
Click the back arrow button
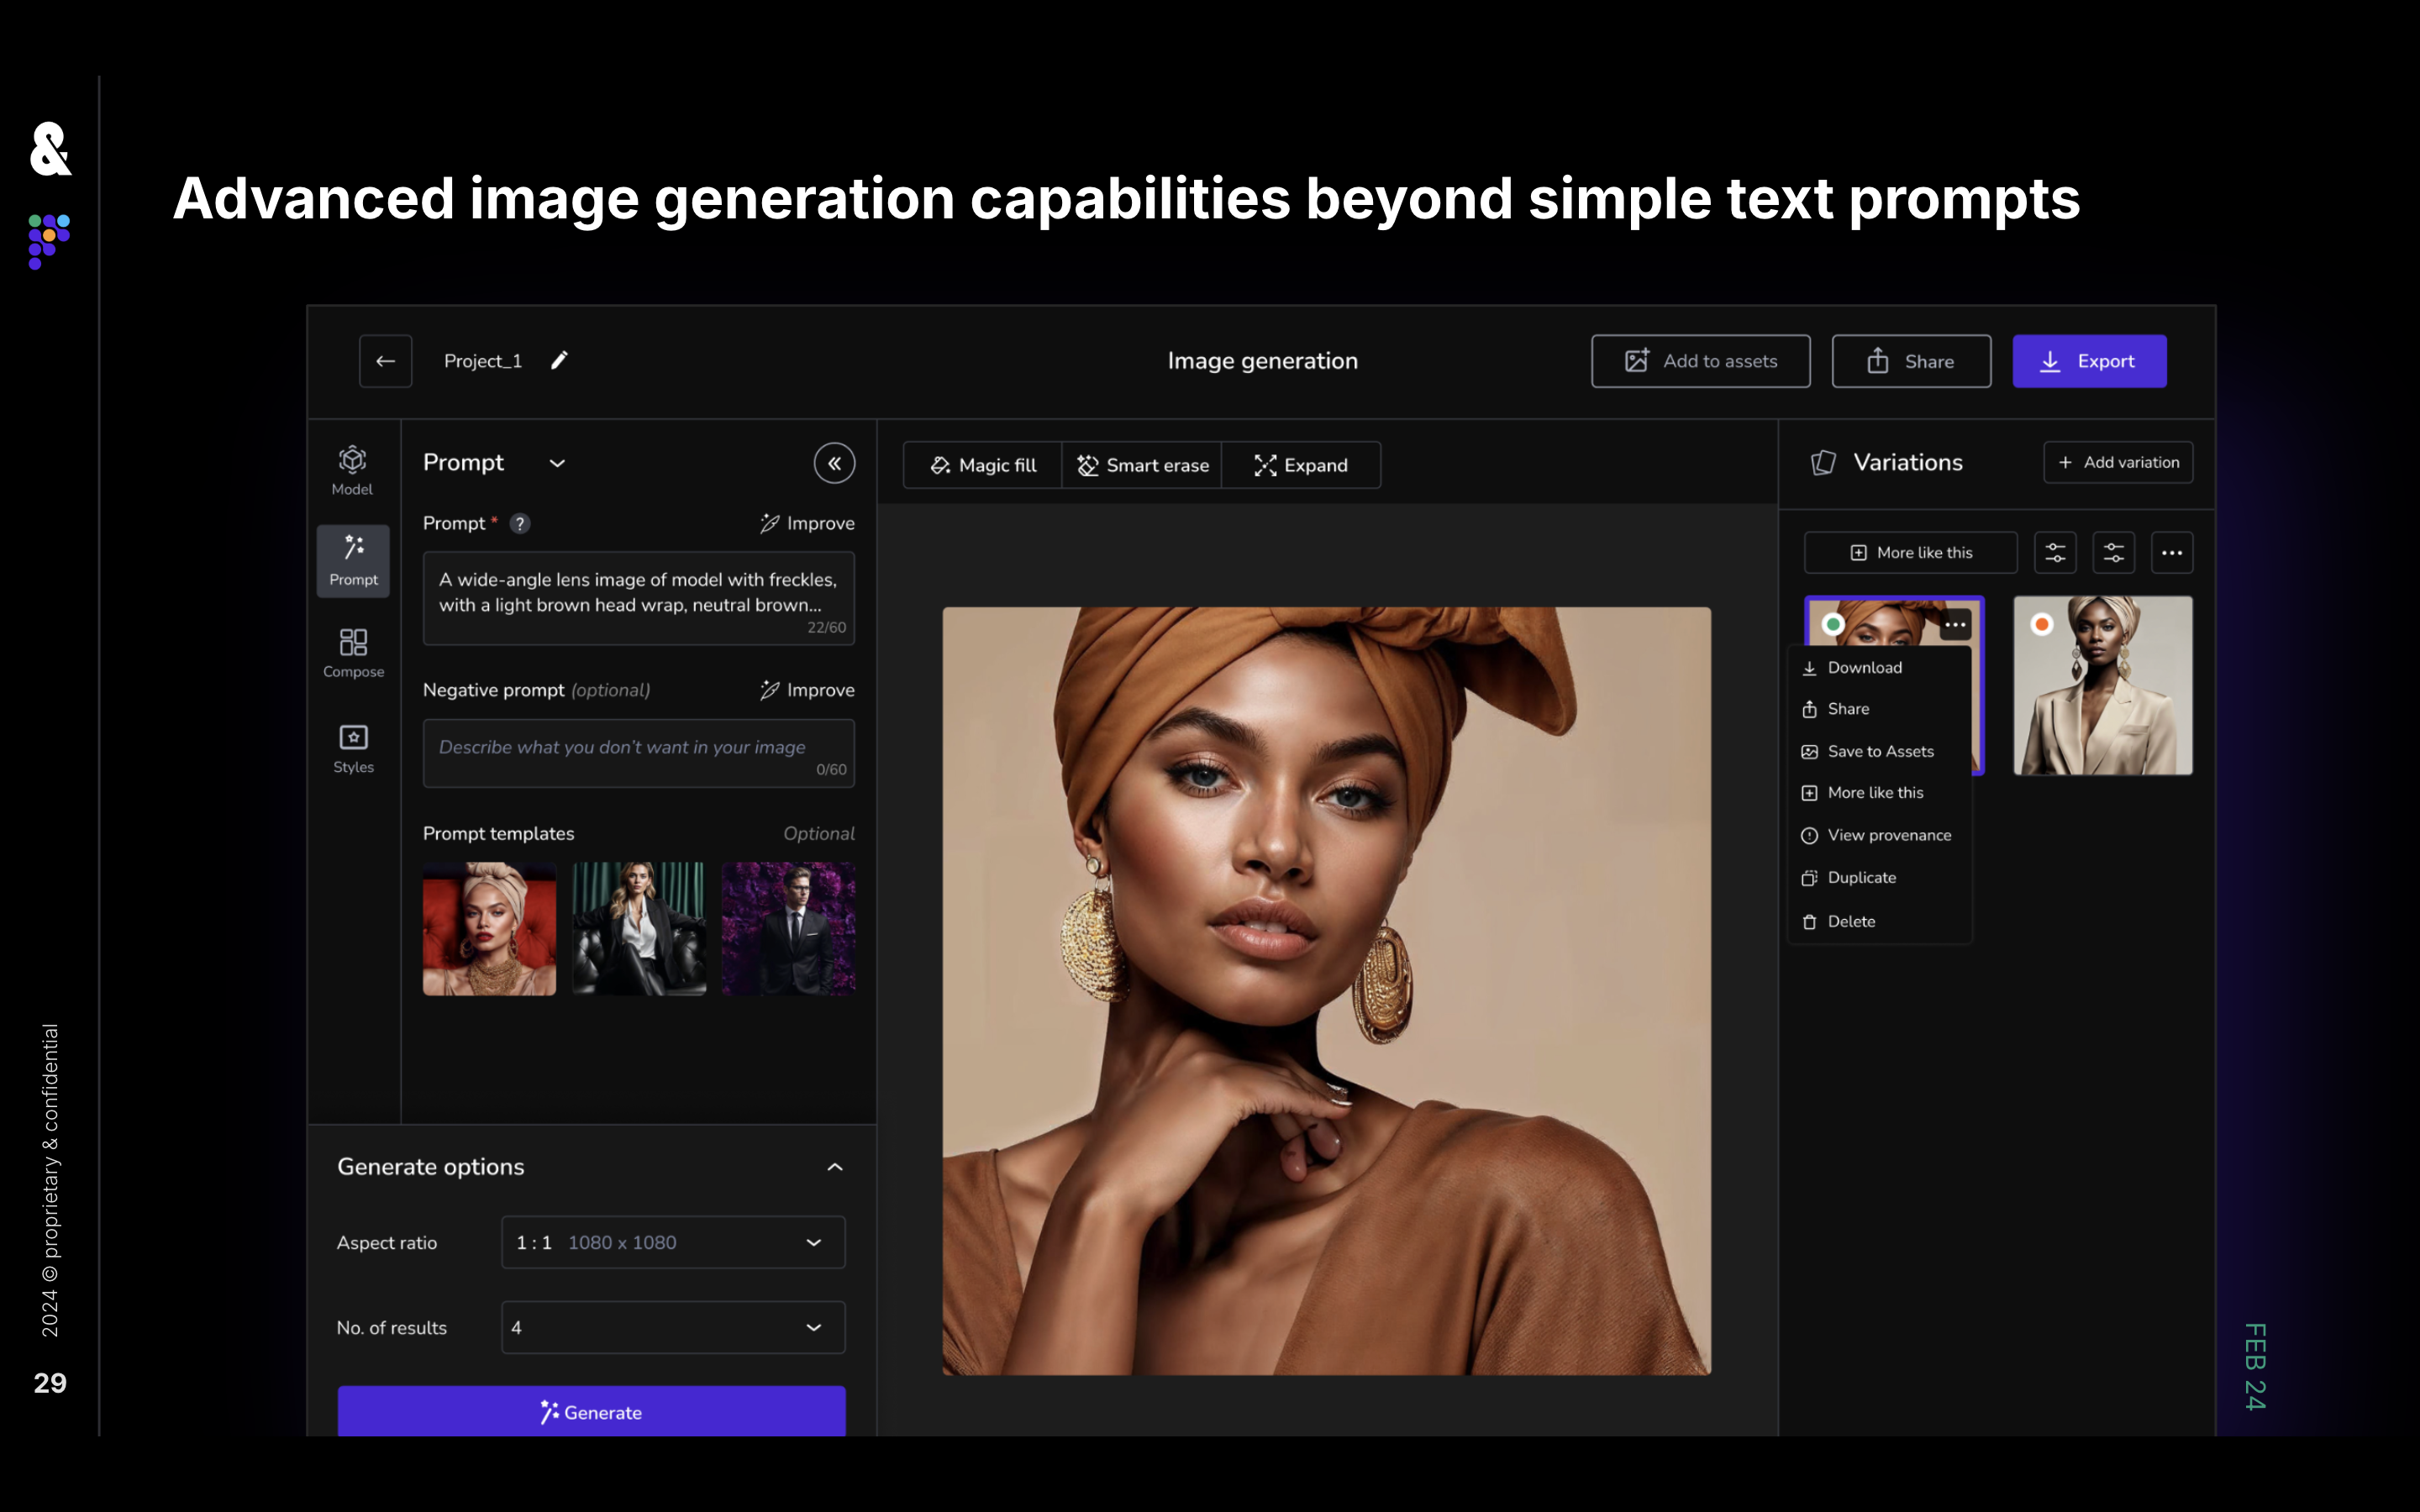coord(385,361)
